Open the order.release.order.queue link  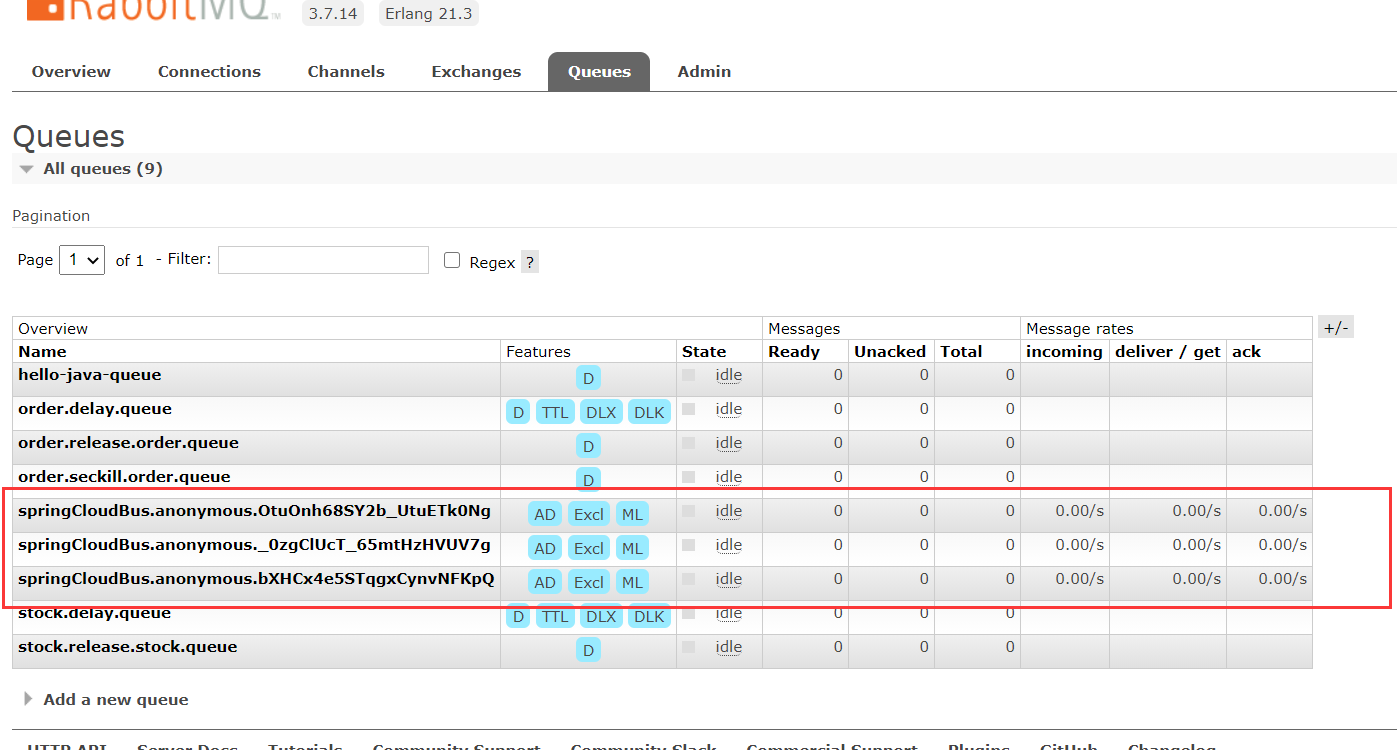coord(128,443)
